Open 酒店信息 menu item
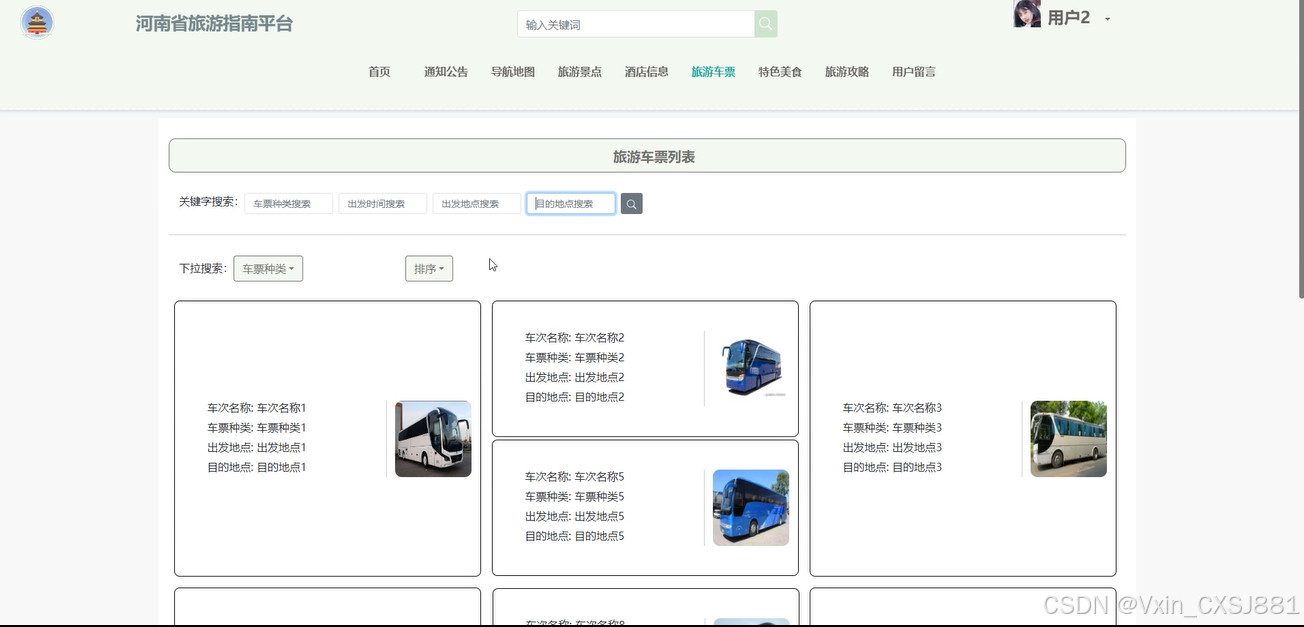The height and width of the screenshot is (627, 1304). (x=647, y=72)
